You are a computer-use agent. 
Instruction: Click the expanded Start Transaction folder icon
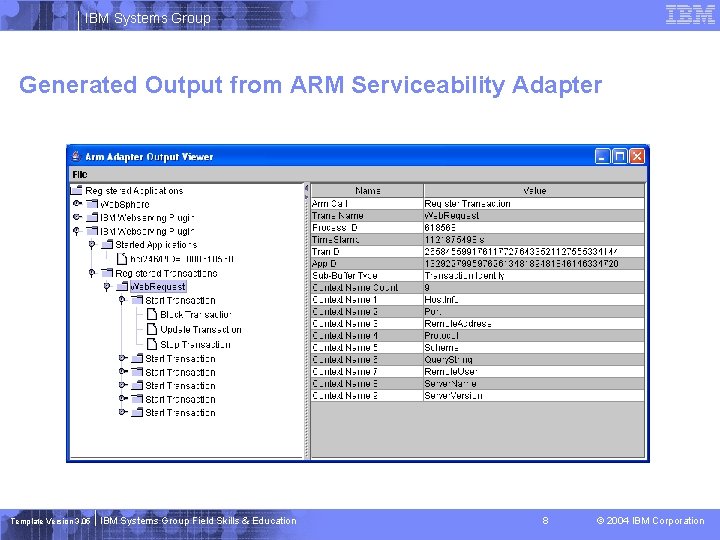coord(137,300)
